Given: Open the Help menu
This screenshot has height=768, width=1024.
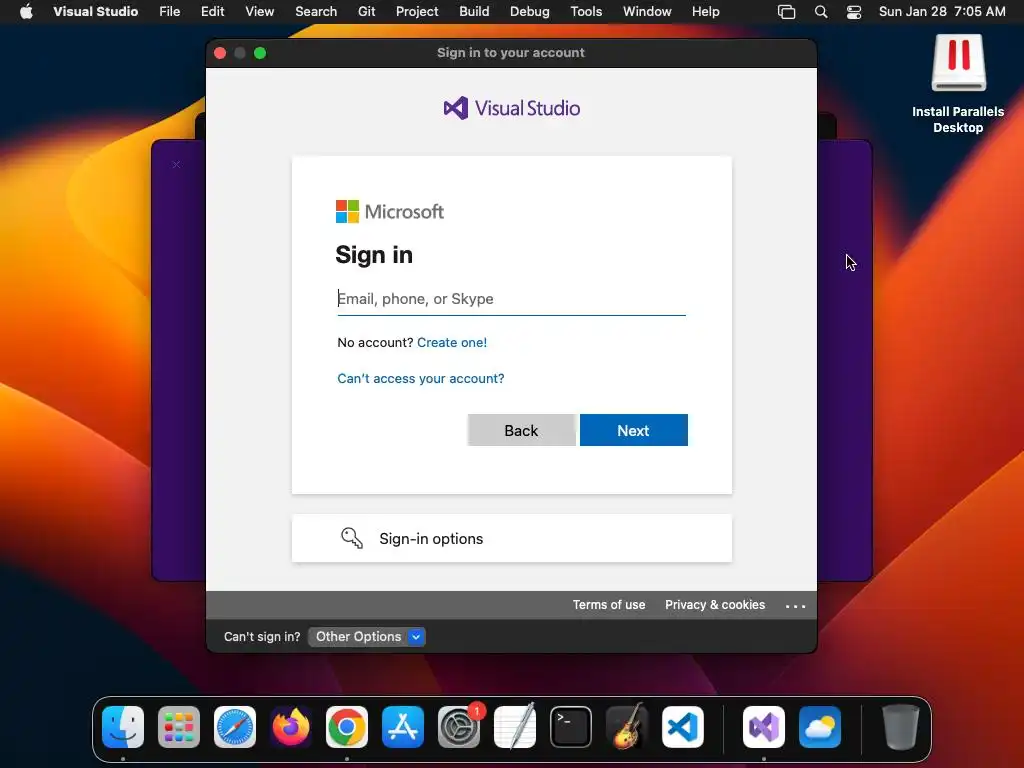Looking at the screenshot, I should [705, 11].
